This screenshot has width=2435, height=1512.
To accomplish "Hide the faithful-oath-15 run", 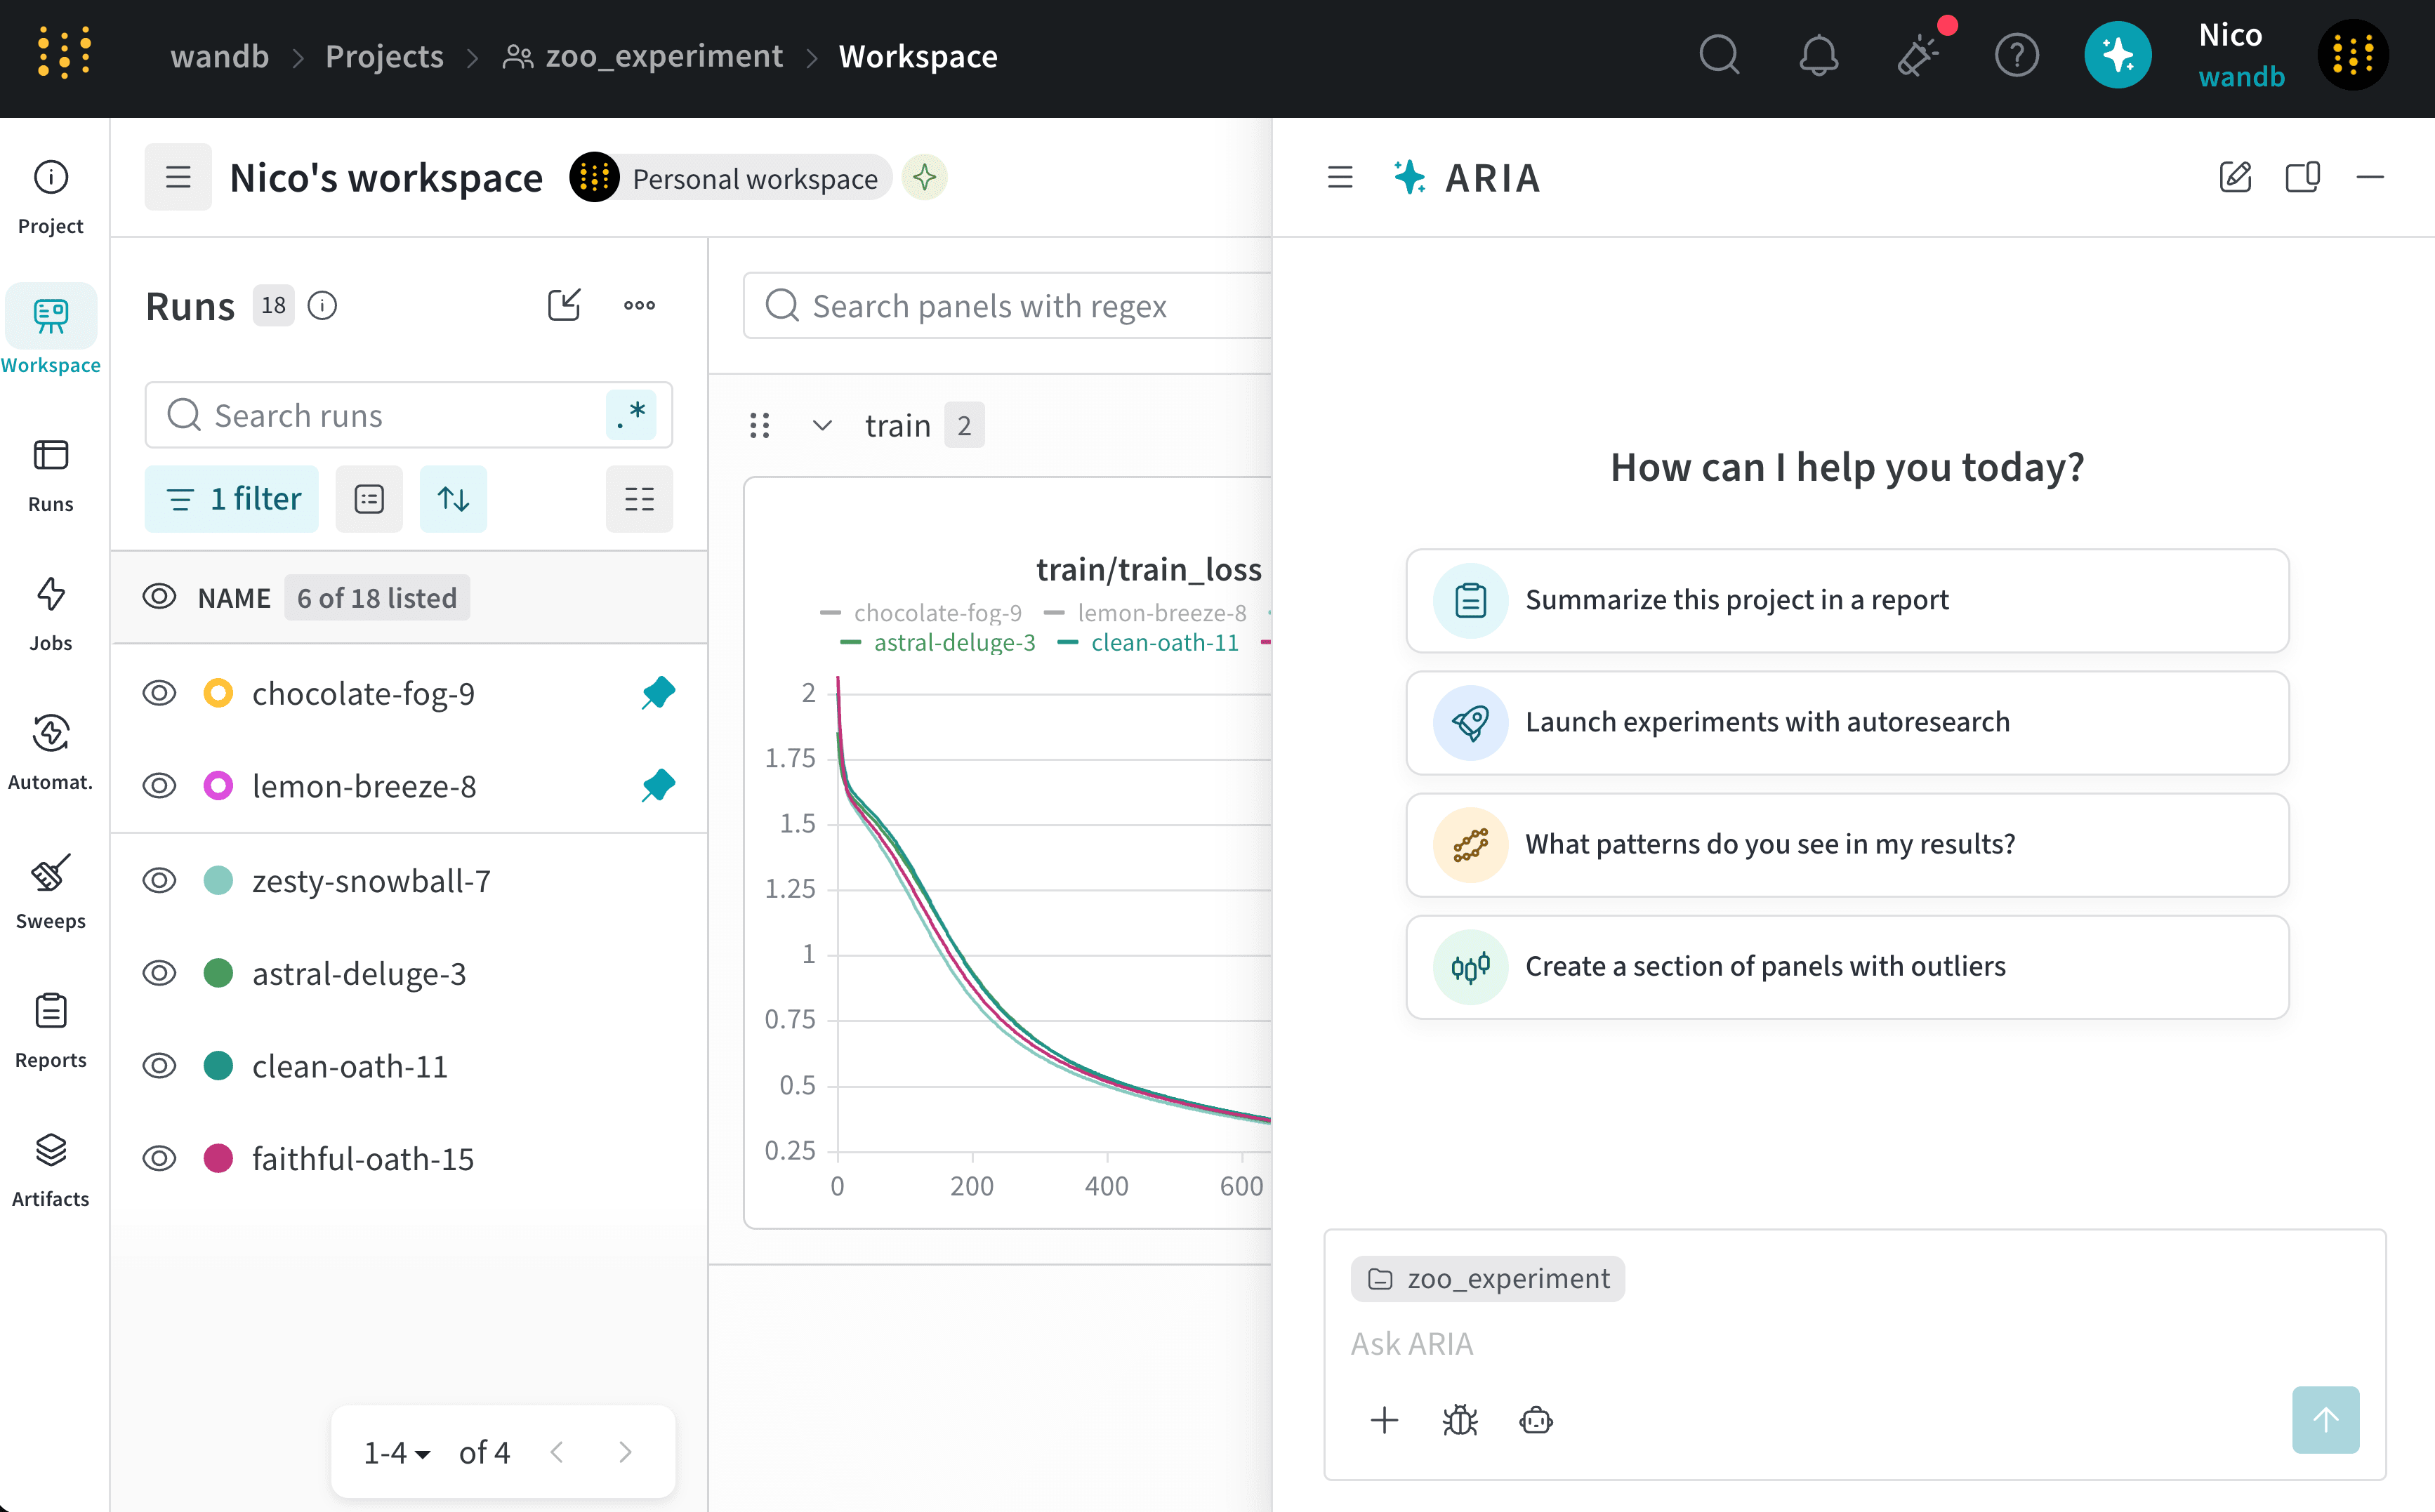I will [159, 1158].
